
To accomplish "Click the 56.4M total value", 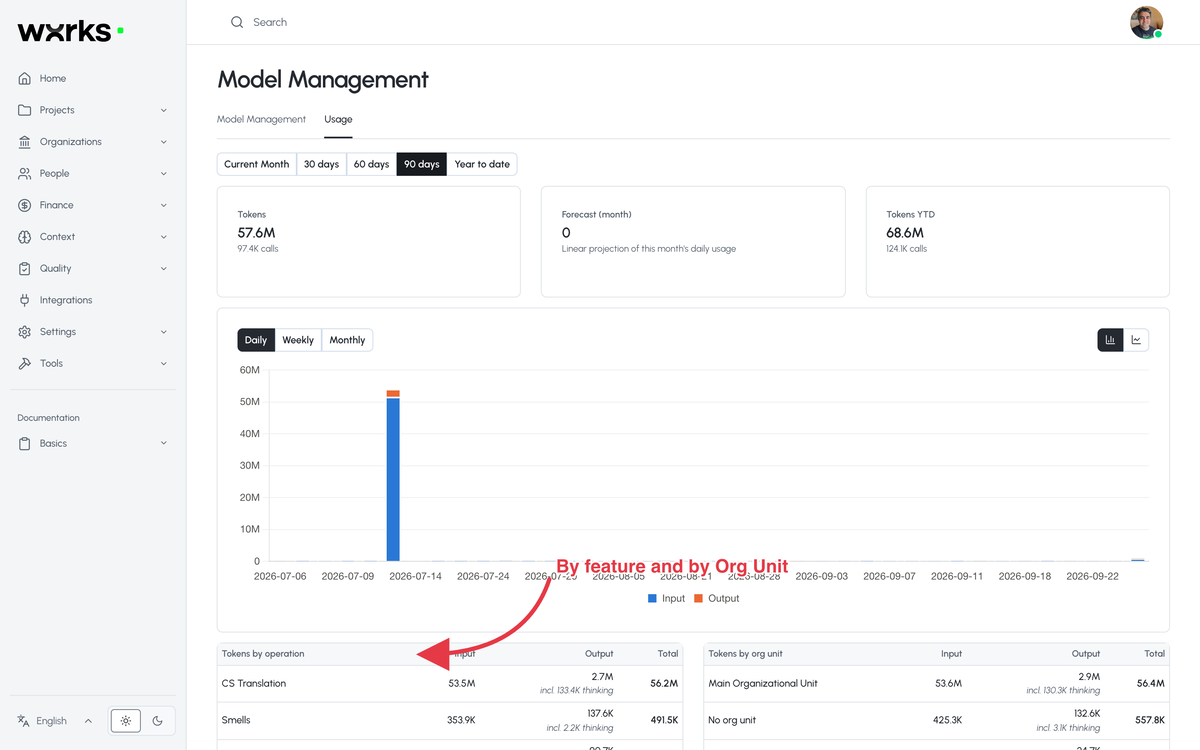I will pos(1151,684).
